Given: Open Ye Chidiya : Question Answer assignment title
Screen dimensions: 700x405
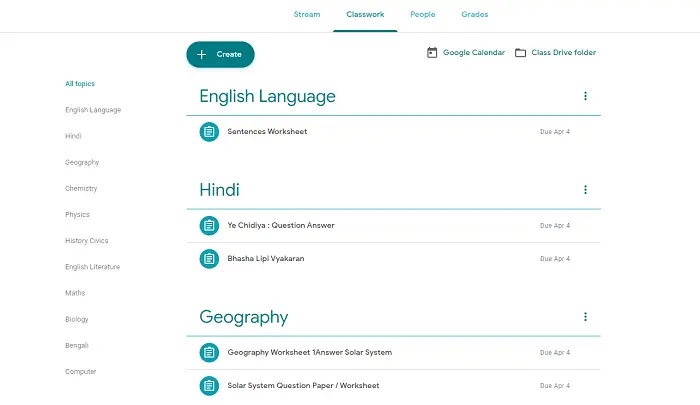Looking at the screenshot, I should [281, 225].
